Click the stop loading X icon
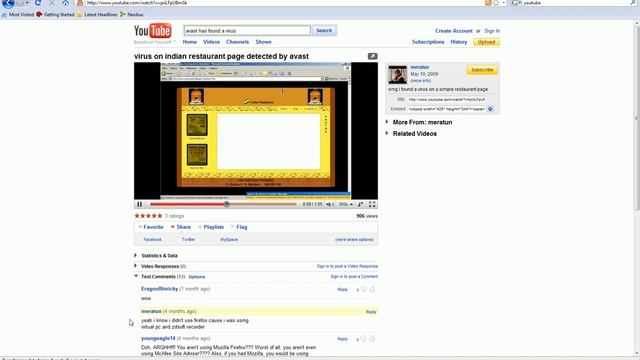The width and height of the screenshot is (640, 360). 51,3
